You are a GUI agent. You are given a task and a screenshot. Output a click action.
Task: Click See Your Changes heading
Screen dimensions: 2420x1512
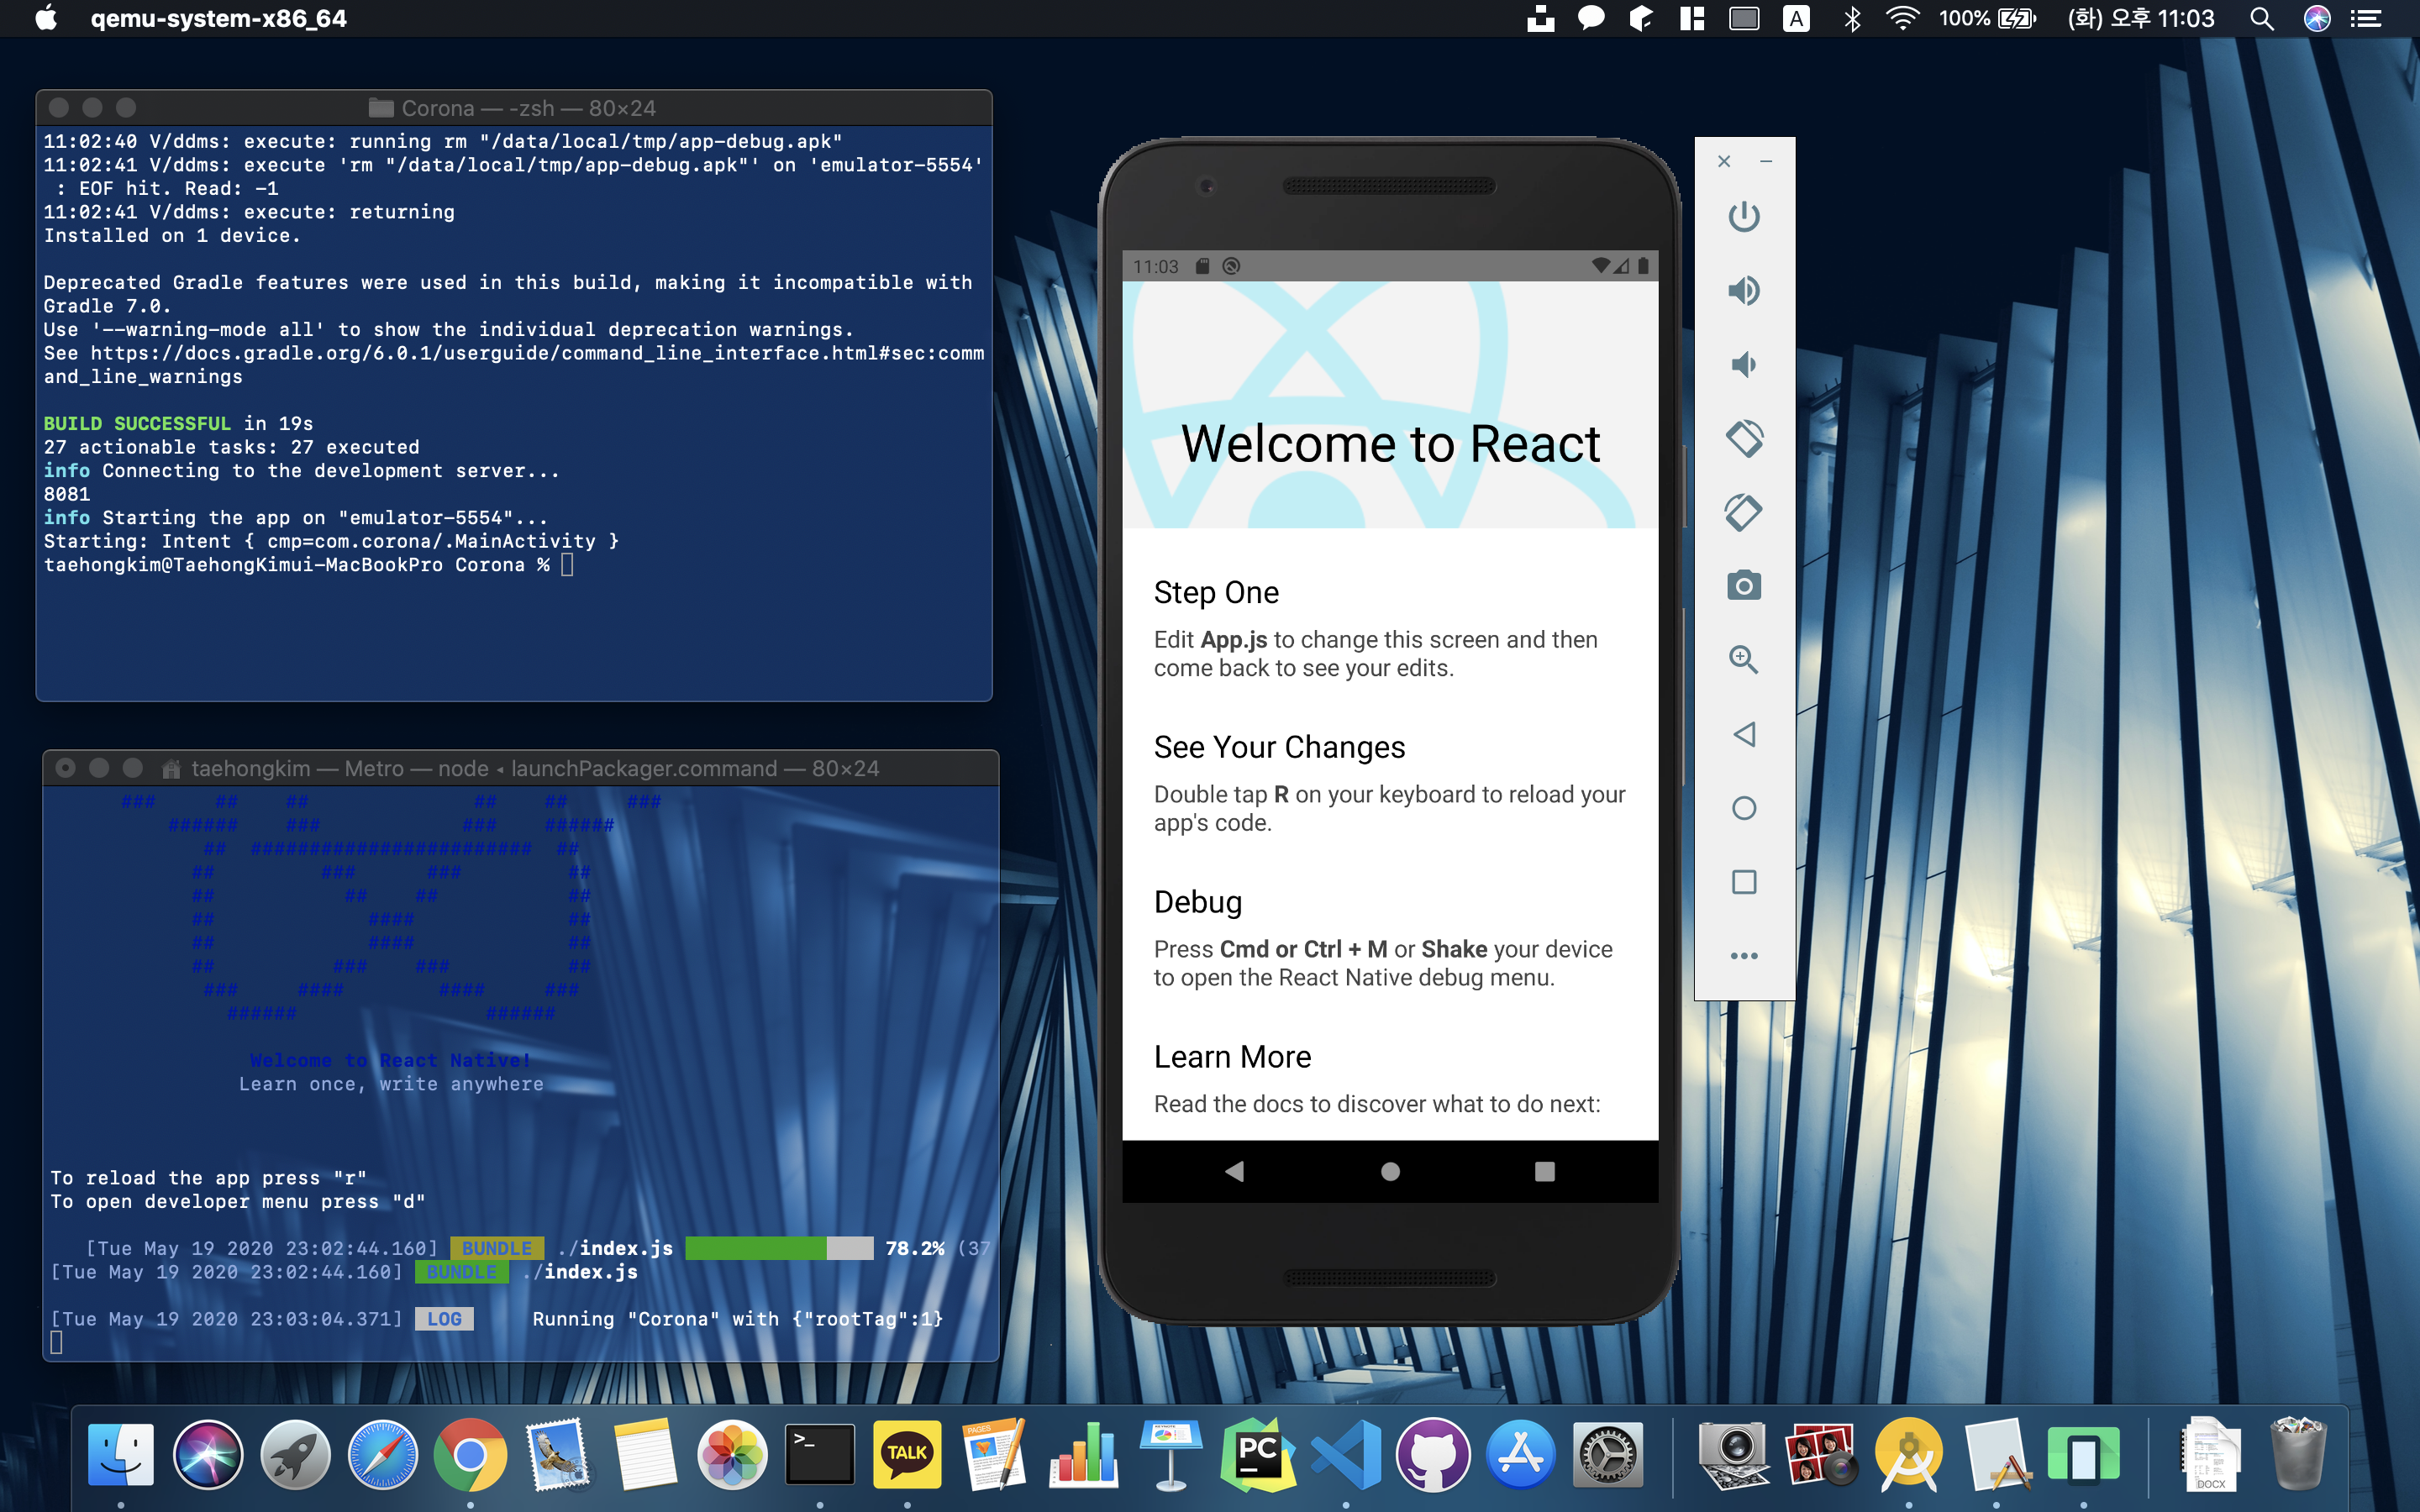click(1279, 748)
